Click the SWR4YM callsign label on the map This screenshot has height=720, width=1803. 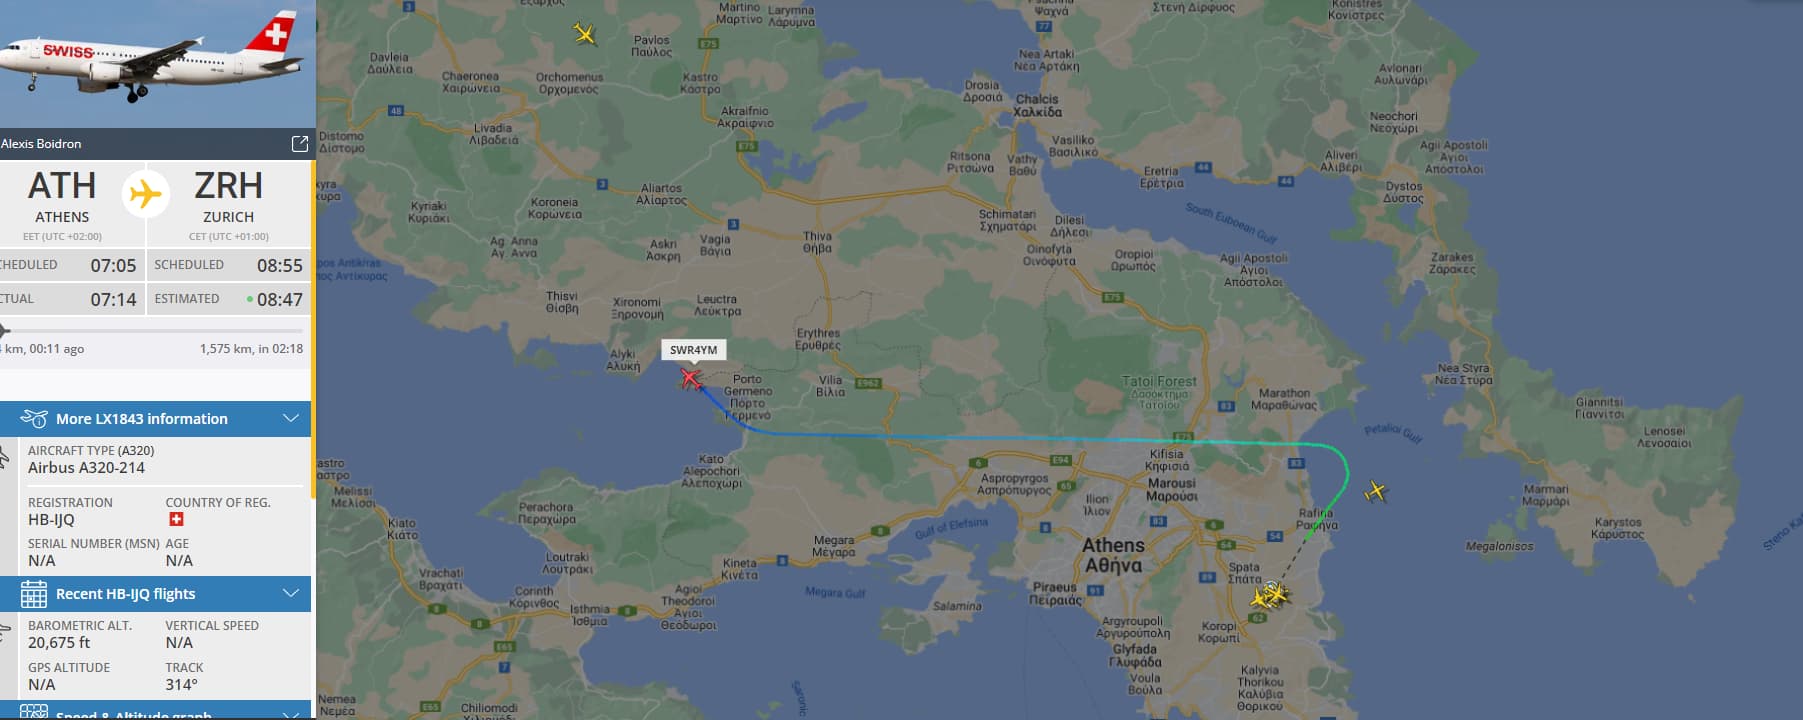click(x=694, y=350)
